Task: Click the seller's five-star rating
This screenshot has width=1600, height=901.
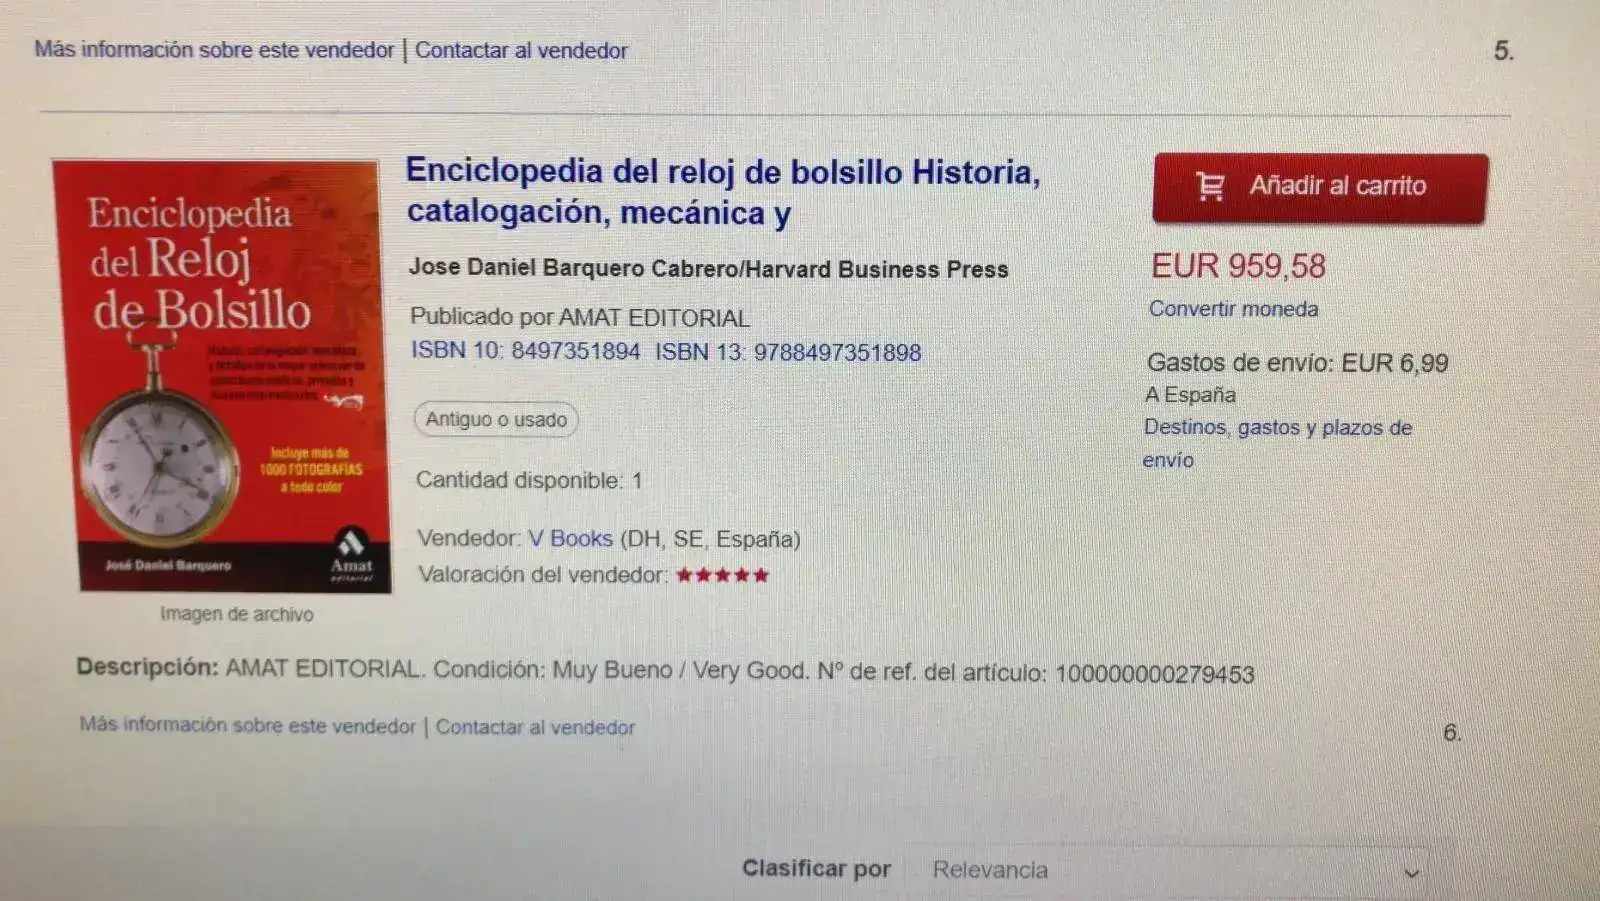Action: coord(722,575)
